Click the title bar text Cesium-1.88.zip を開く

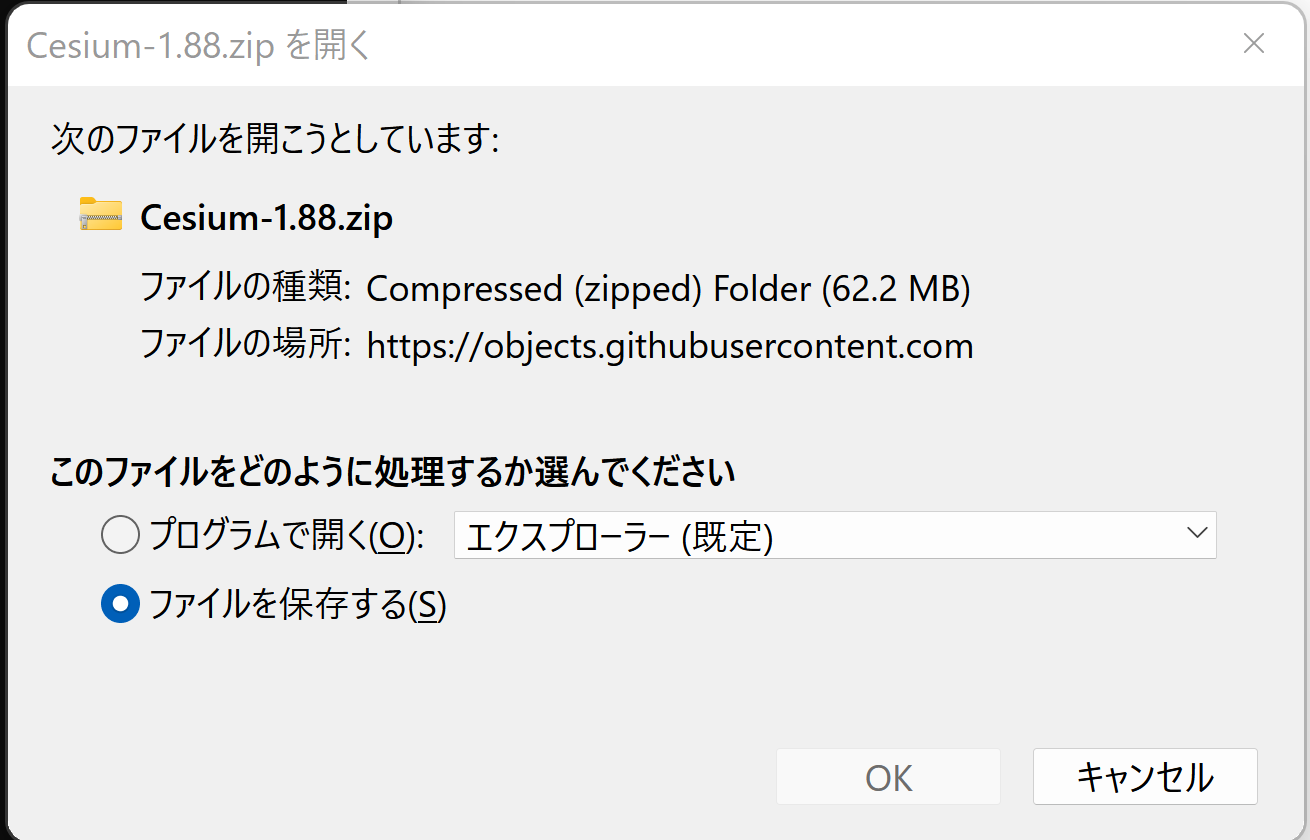(199, 45)
